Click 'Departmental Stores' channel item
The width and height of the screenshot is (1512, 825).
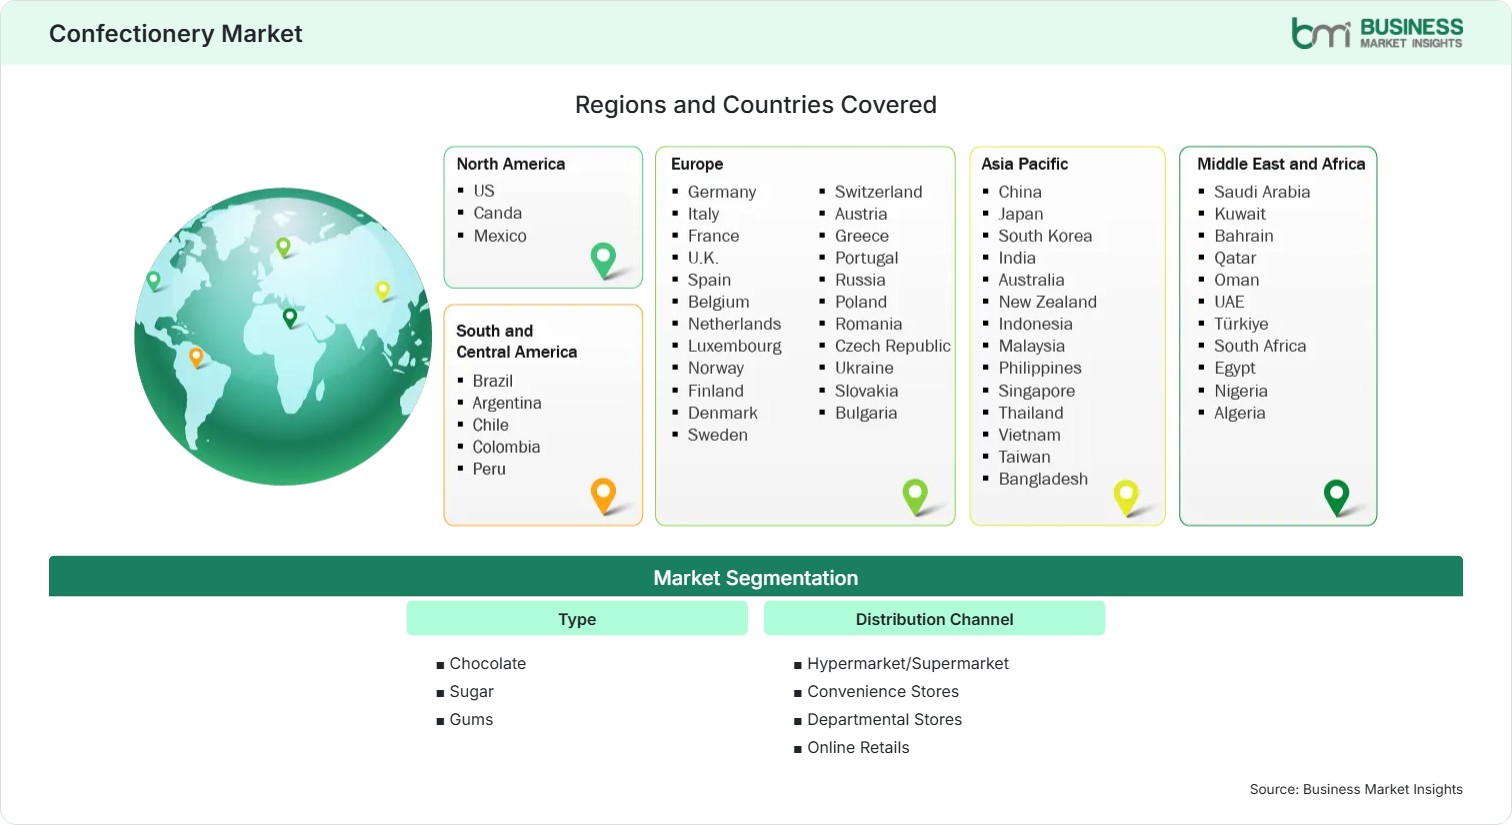(x=884, y=719)
